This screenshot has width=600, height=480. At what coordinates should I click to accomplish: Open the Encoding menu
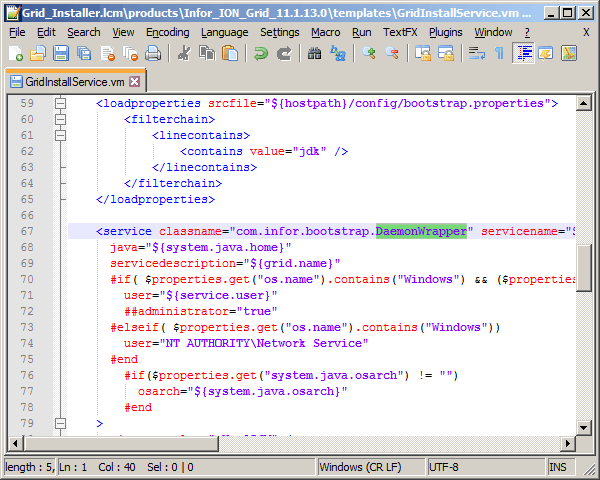(x=167, y=32)
